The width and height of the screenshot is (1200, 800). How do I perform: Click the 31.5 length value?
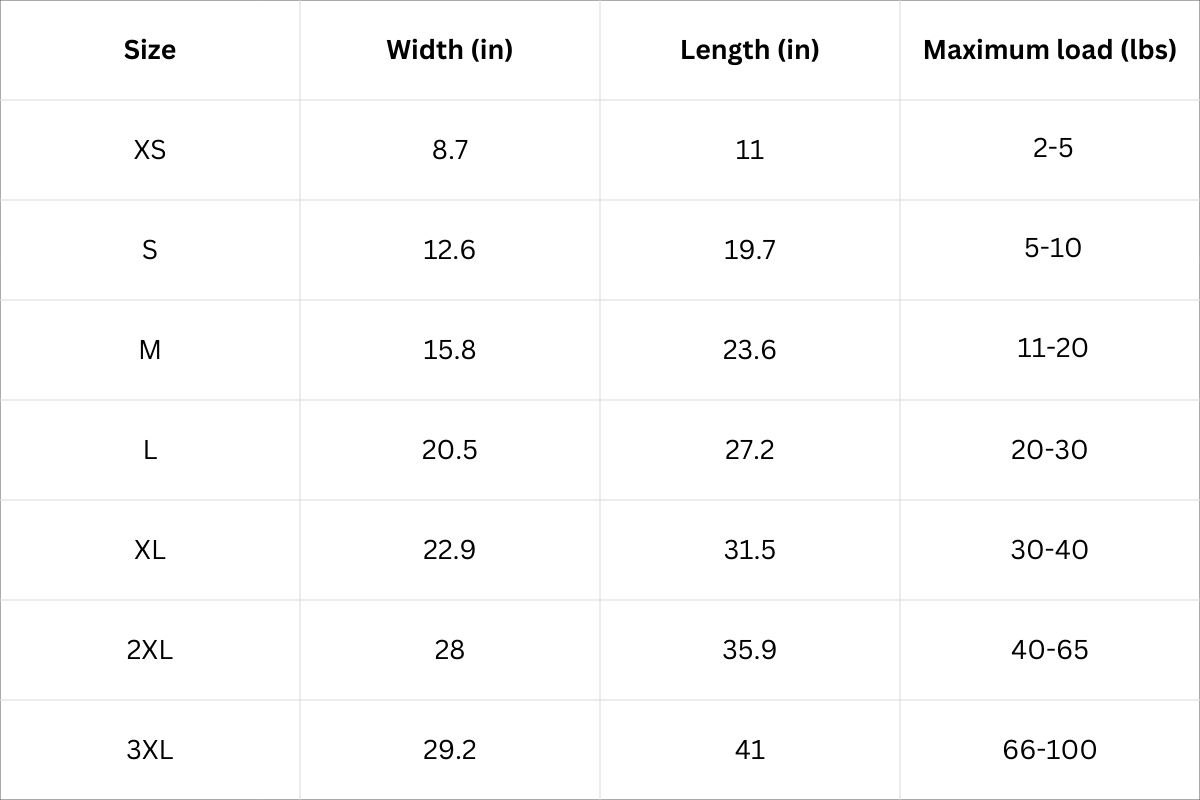click(750, 550)
